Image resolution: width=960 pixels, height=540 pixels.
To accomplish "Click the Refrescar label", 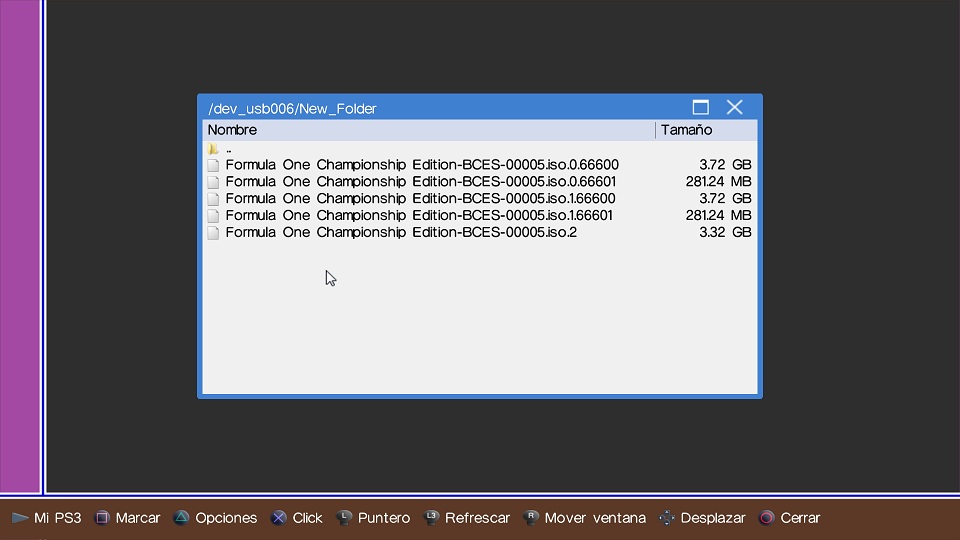I will click(x=478, y=518).
